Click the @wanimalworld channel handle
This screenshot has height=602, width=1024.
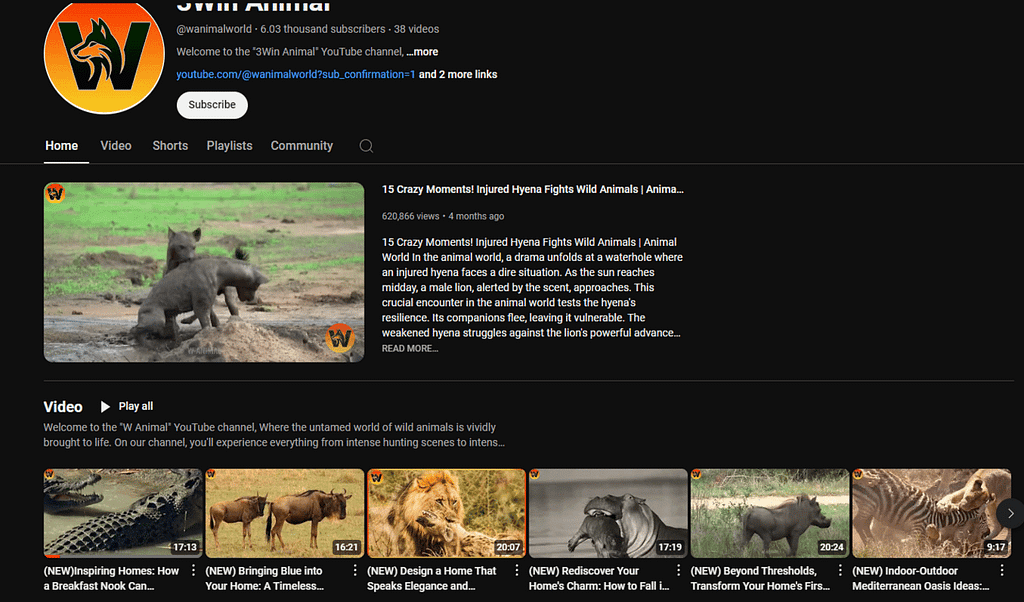pos(214,29)
